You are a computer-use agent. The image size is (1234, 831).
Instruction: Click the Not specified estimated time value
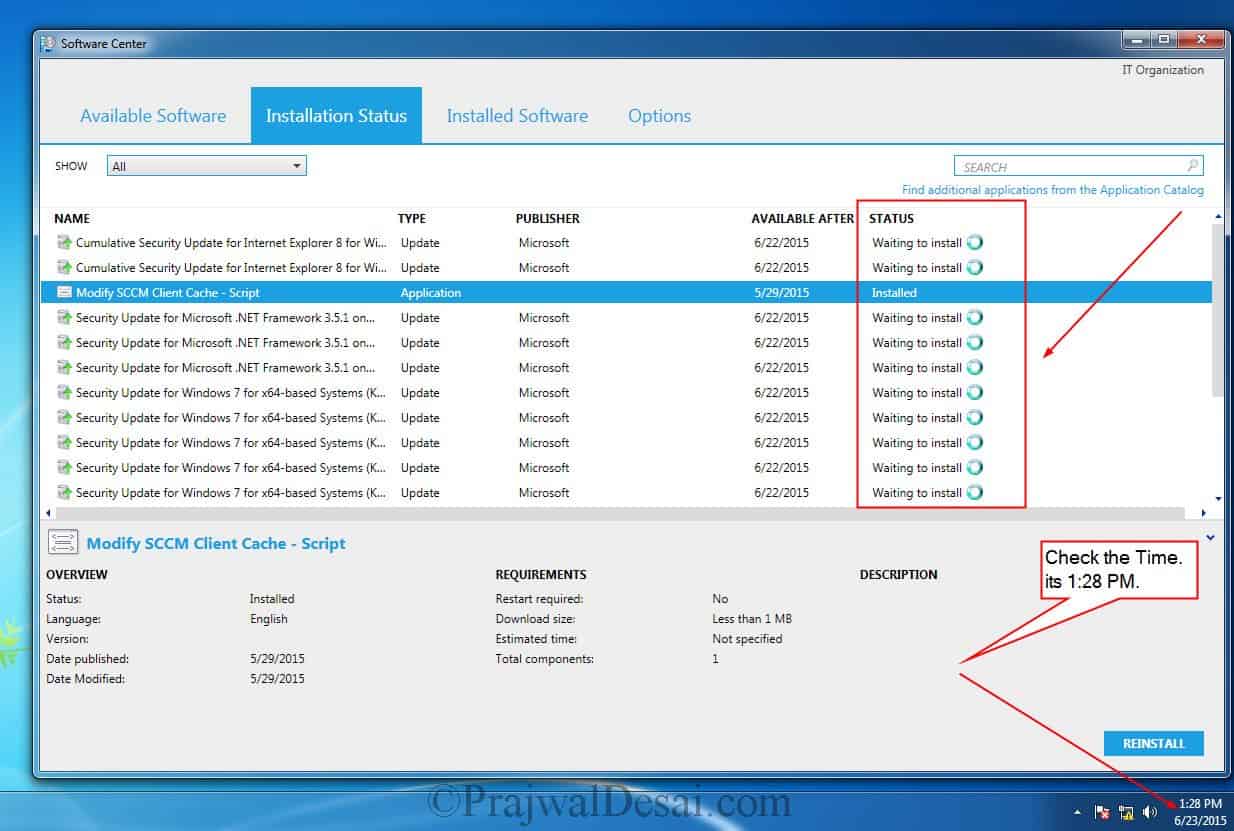point(747,639)
